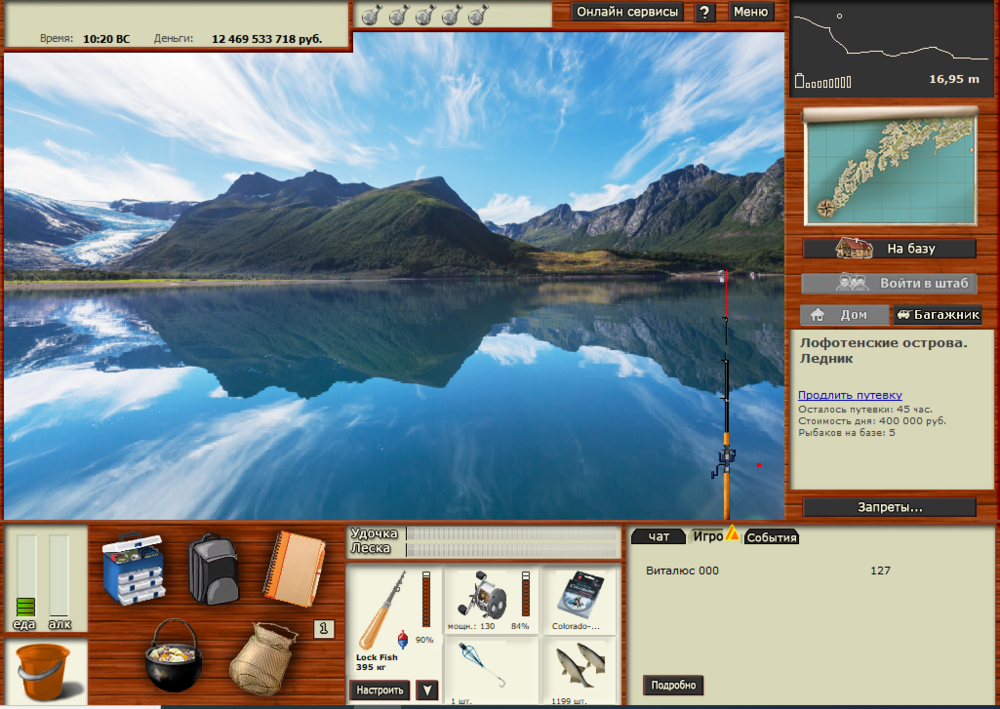Open the Lofoten islands map thumbnail
The width and height of the screenshot is (1000, 709).
(x=890, y=166)
